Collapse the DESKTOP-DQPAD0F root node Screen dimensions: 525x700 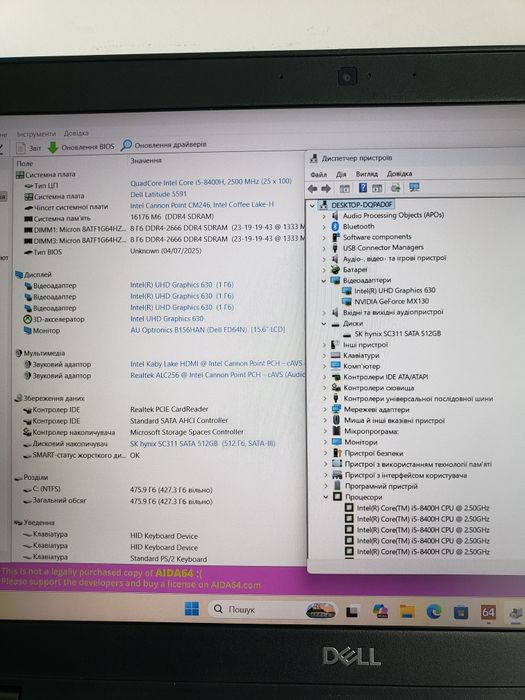[312, 205]
